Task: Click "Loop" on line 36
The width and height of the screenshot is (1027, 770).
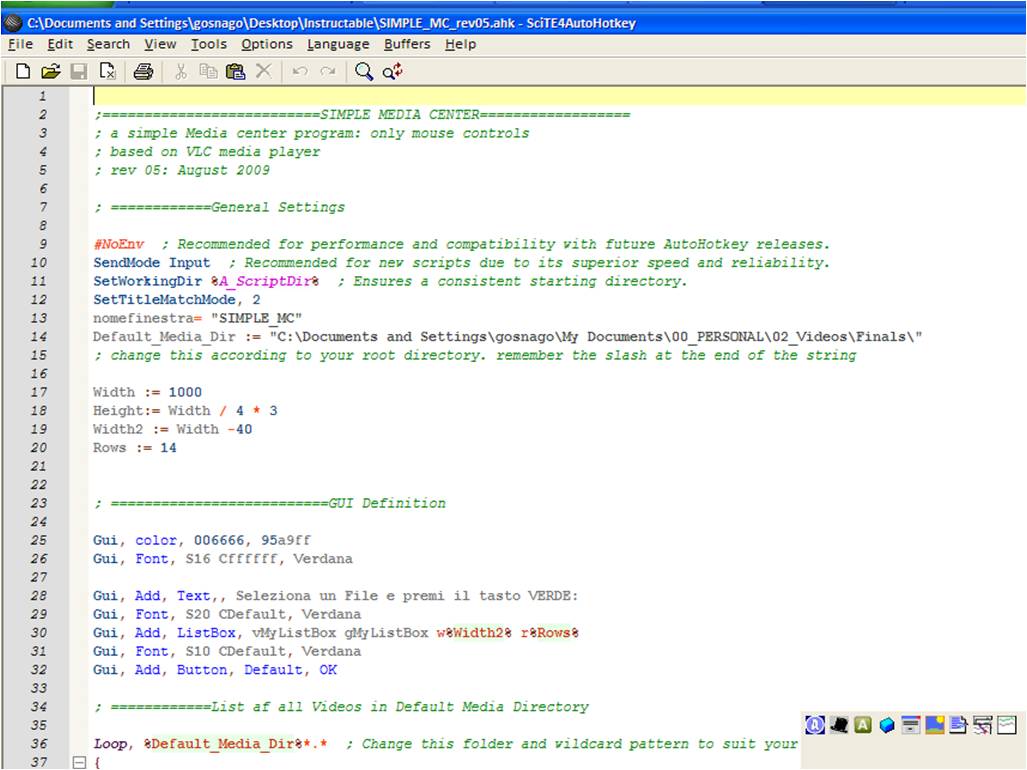Action: tap(110, 744)
